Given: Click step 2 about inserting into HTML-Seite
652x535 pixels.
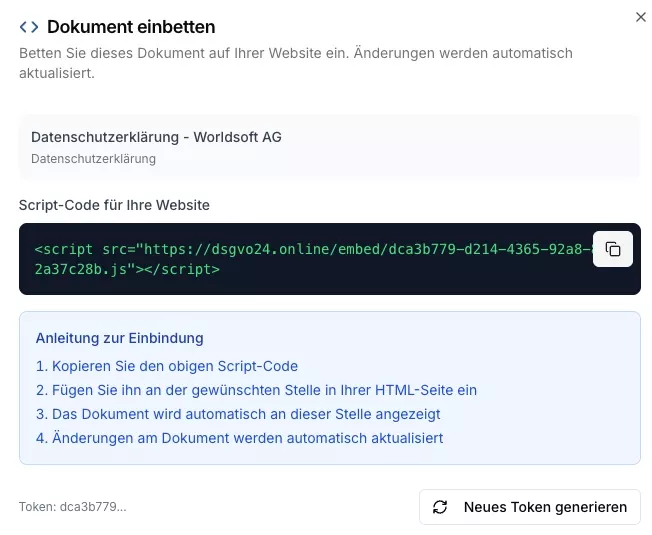Looking at the screenshot, I should tap(256, 390).
